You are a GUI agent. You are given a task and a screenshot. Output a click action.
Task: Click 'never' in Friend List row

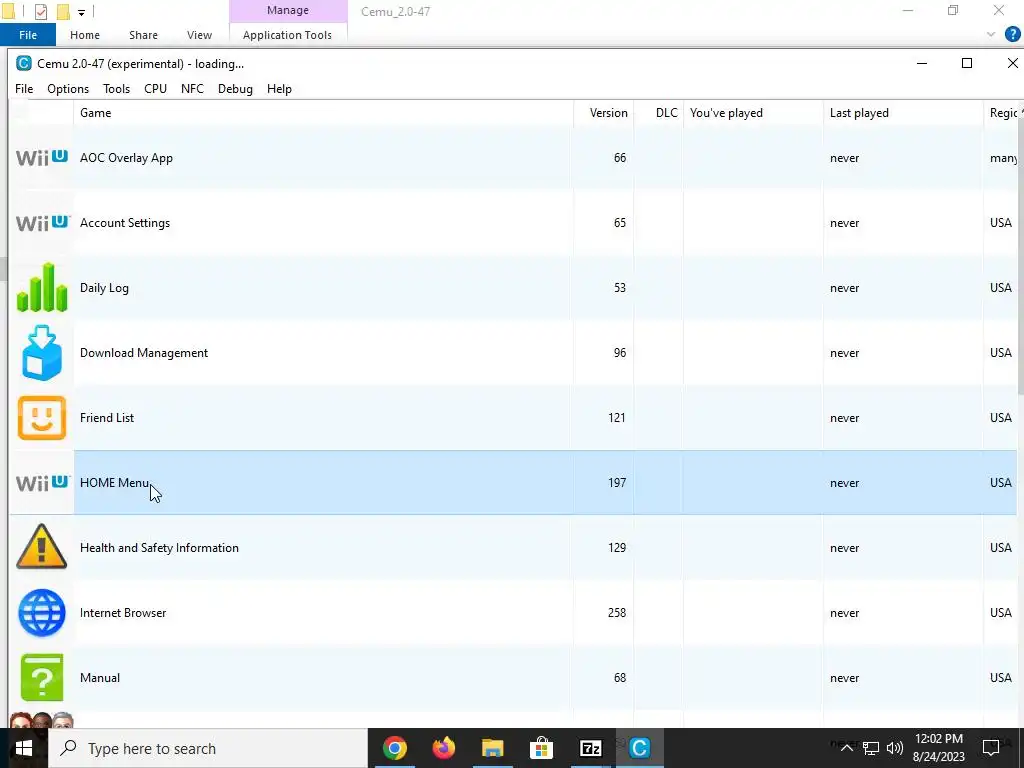844,418
